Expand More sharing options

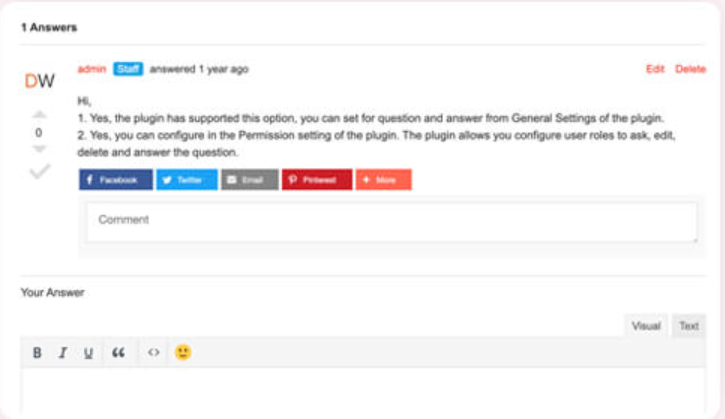(x=383, y=179)
